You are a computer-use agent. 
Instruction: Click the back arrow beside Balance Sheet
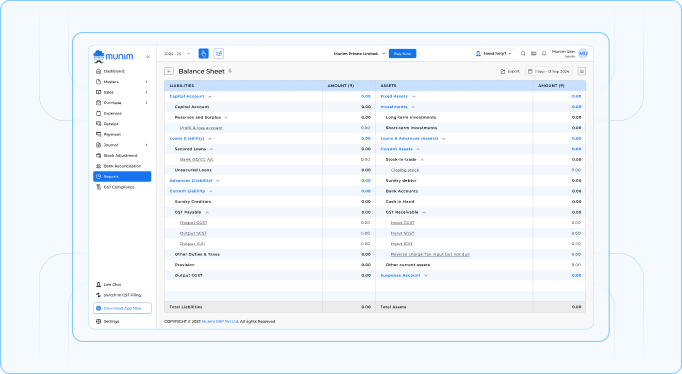pos(169,71)
